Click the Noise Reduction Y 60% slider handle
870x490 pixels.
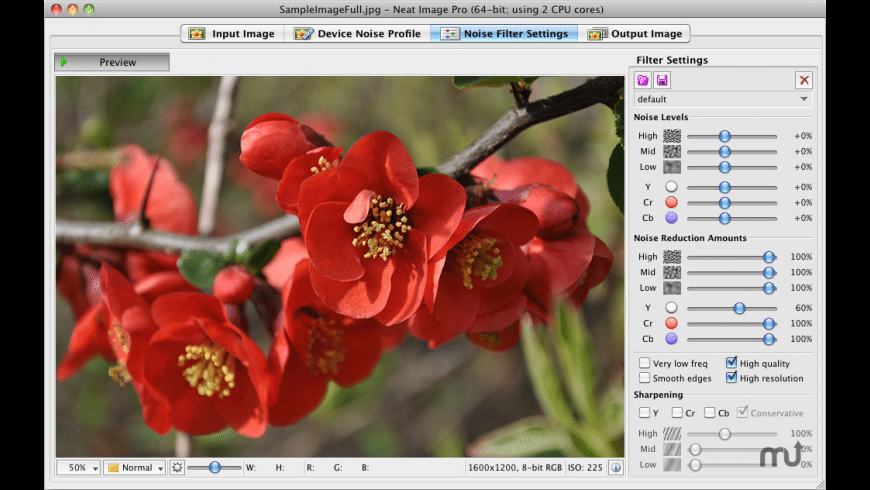click(x=740, y=308)
